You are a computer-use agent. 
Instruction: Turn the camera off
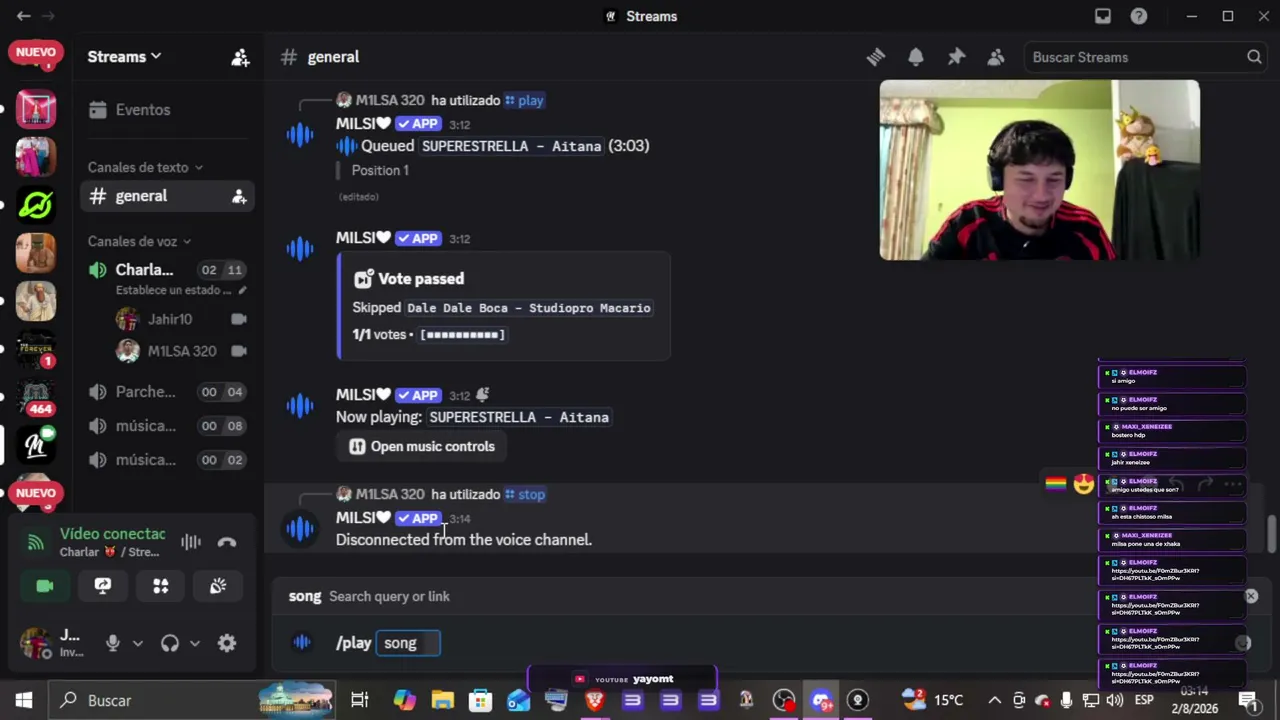click(45, 586)
